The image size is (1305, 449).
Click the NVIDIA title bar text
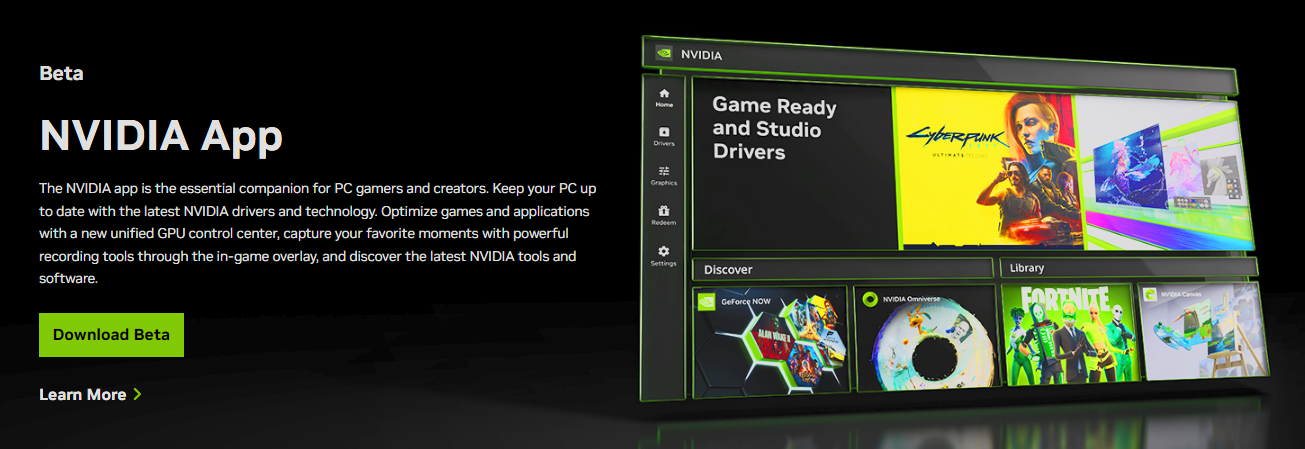701,55
